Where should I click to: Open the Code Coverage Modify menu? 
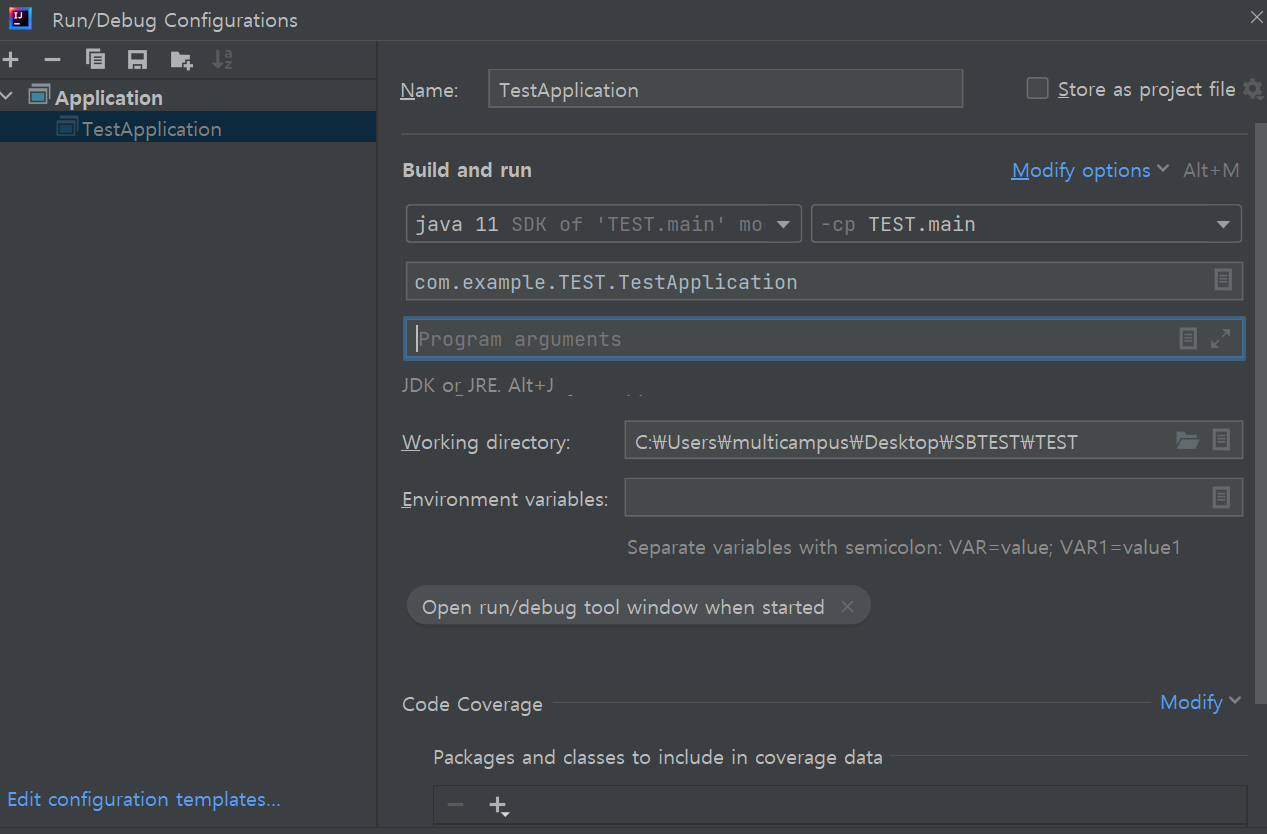point(1199,702)
